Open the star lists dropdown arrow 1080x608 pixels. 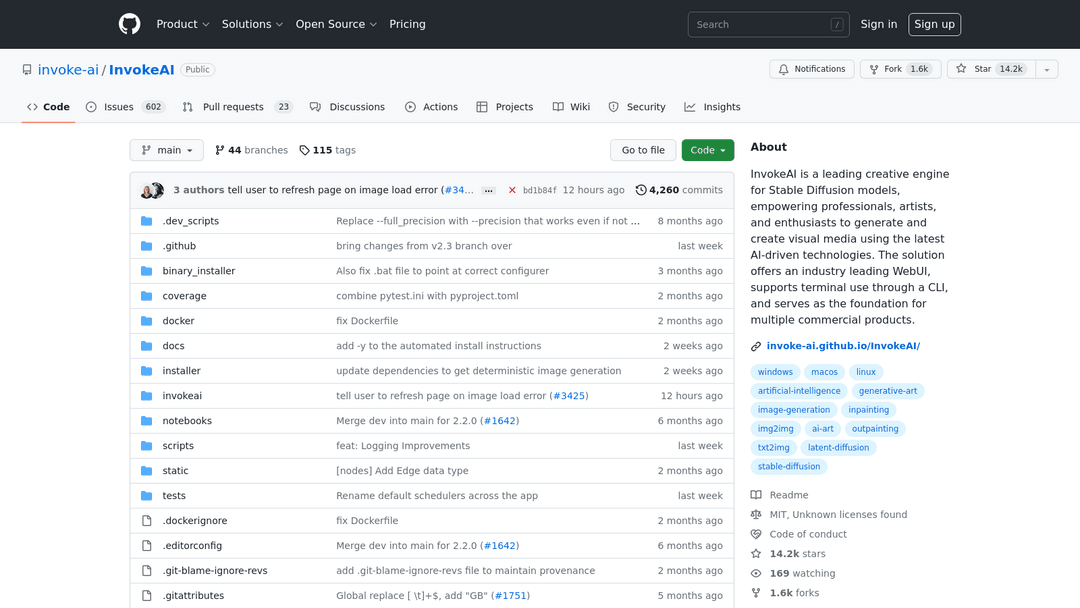coord(1046,70)
